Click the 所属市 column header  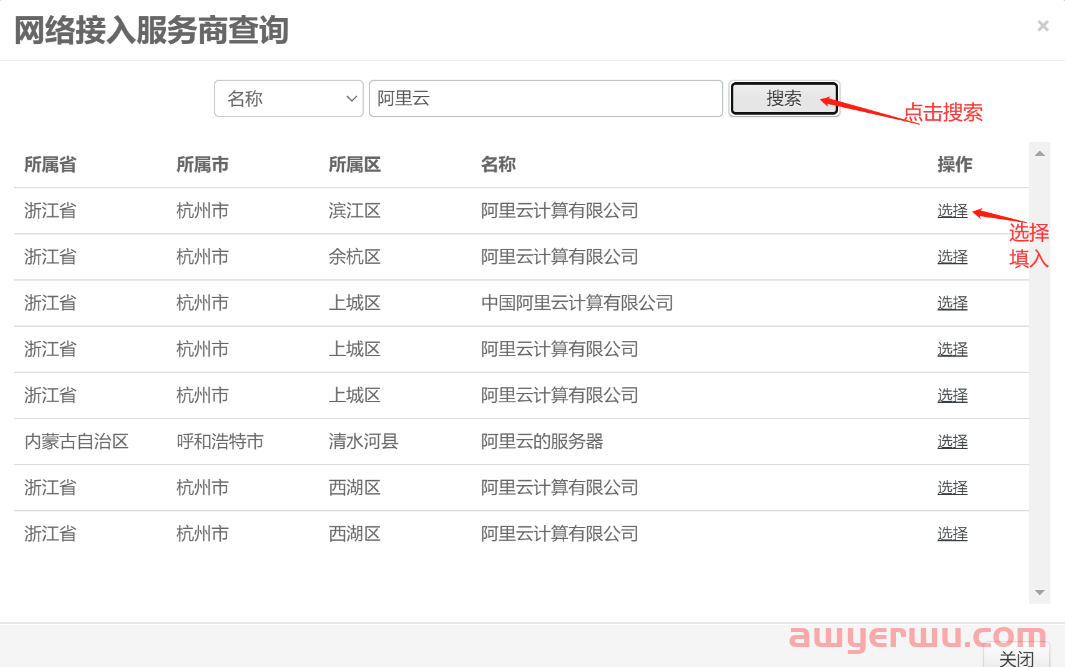click(x=202, y=164)
